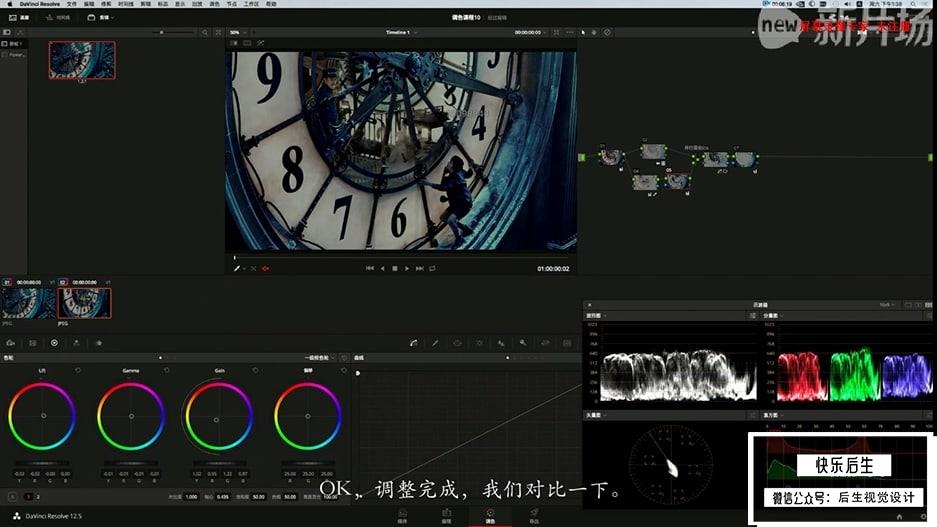Select clip 01 thumbnail in timeline strip
Viewport: 937px width, 527px height.
click(x=28, y=303)
